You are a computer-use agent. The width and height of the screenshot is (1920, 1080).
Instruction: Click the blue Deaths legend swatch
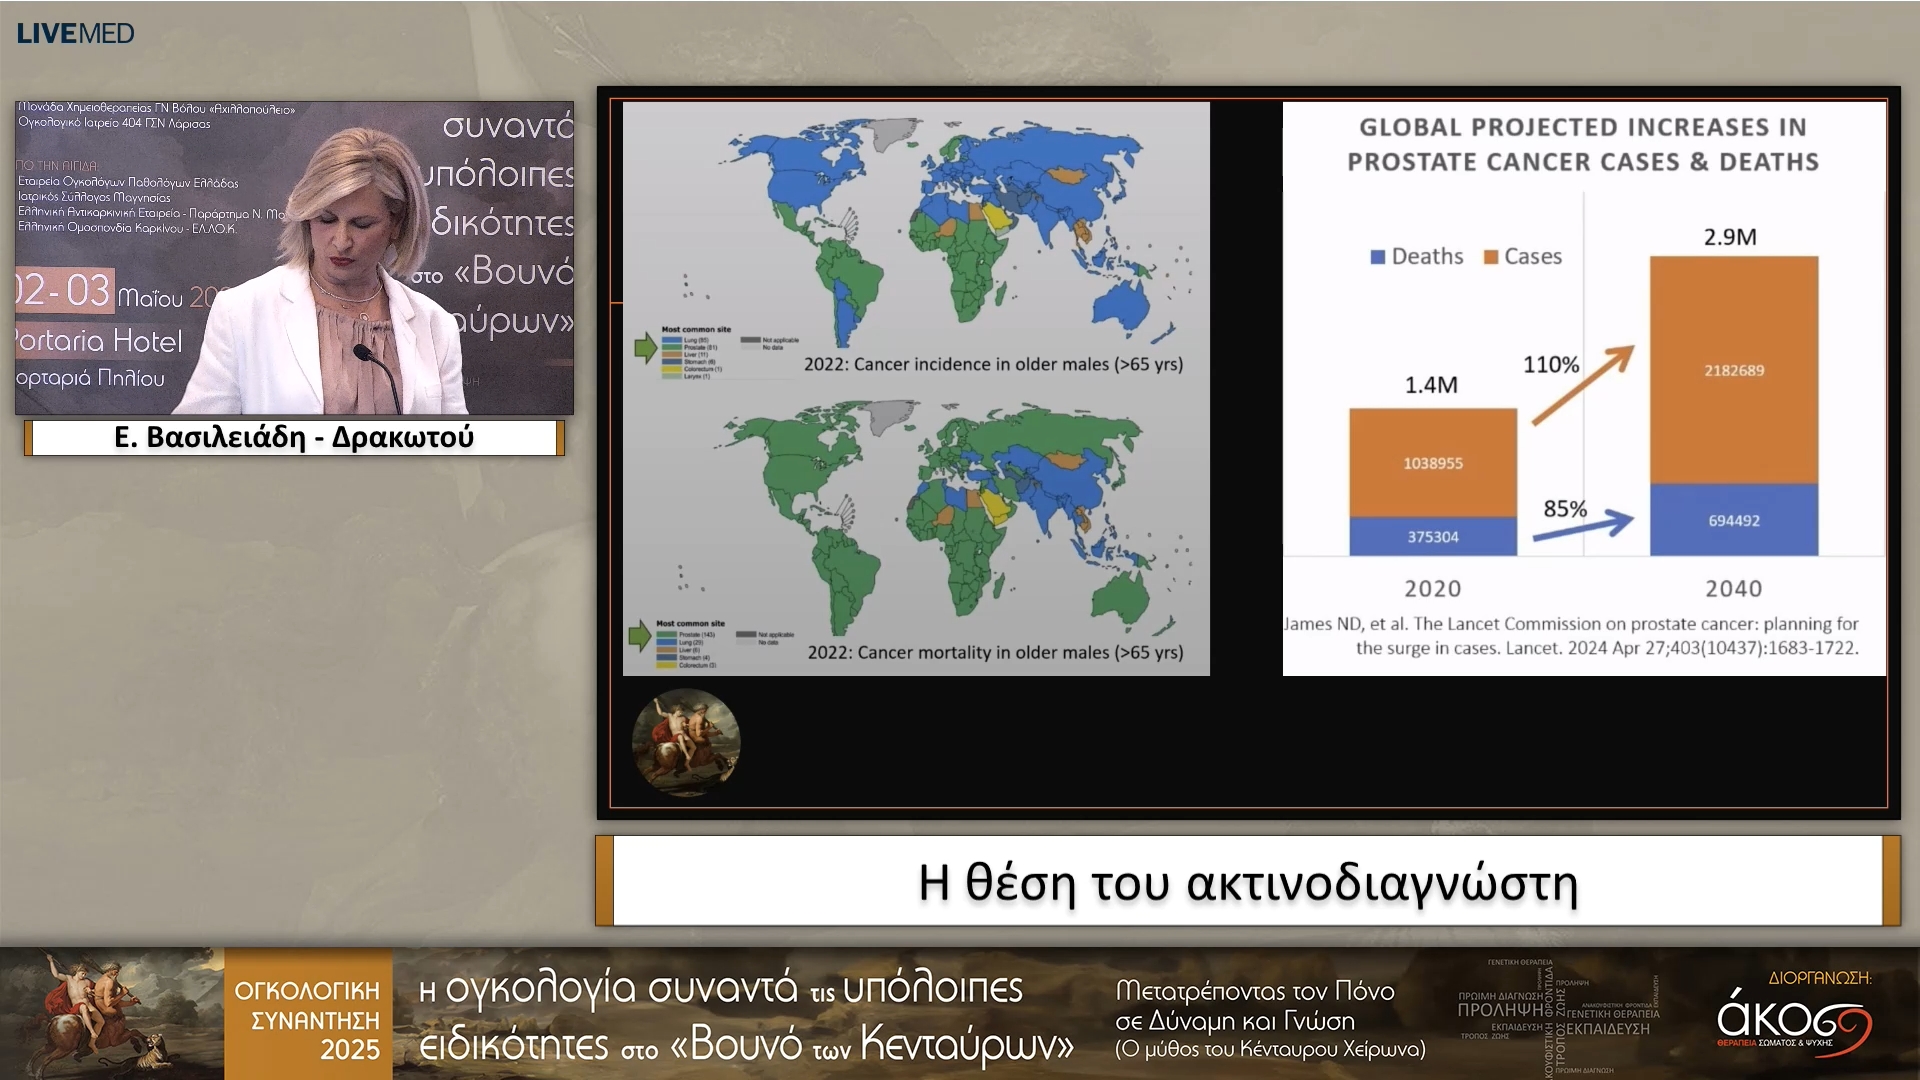[x=1377, y=257]
